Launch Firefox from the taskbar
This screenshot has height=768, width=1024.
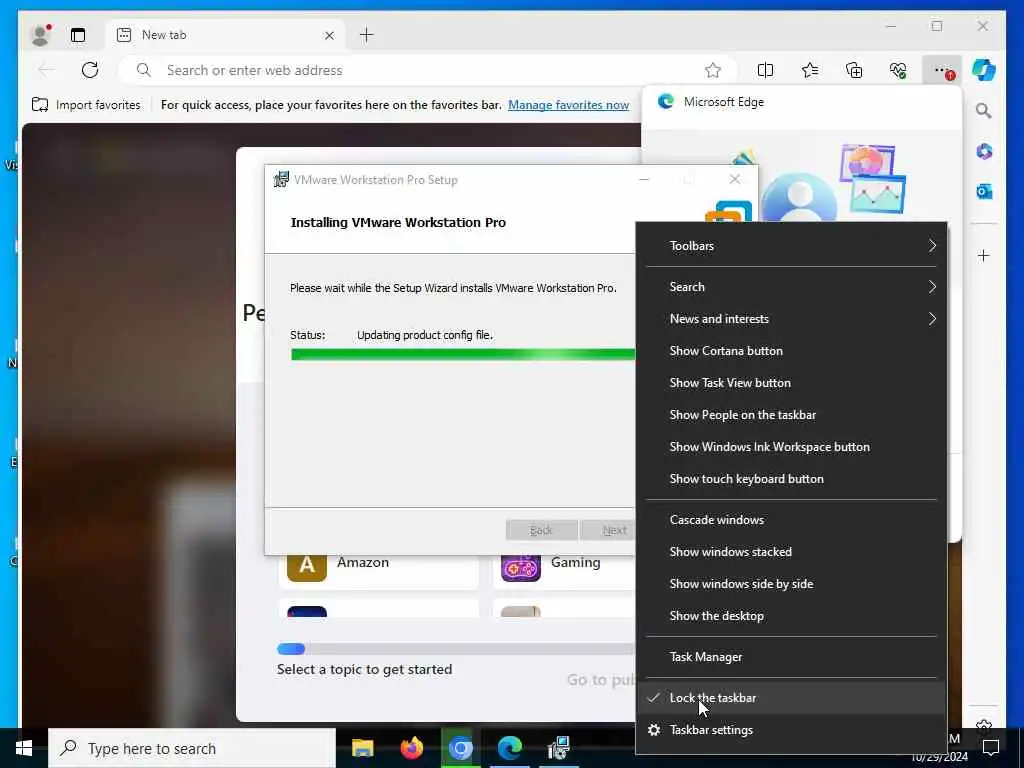411,748
